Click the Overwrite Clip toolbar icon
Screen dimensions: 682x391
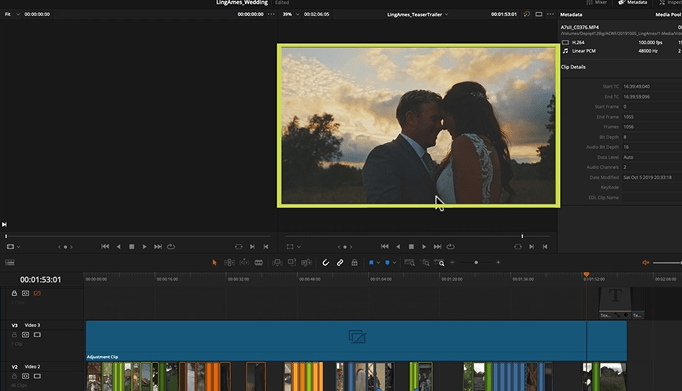(292, 262)
